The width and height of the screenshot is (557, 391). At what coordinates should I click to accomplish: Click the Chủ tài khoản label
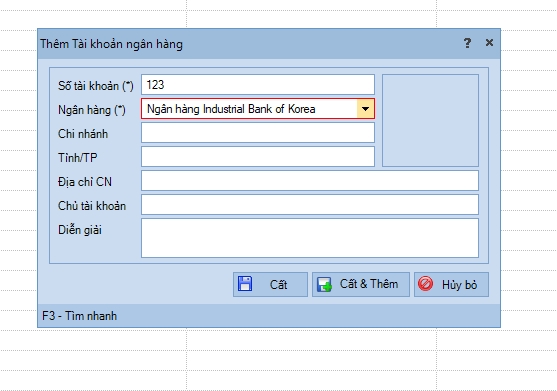(92, 206)
